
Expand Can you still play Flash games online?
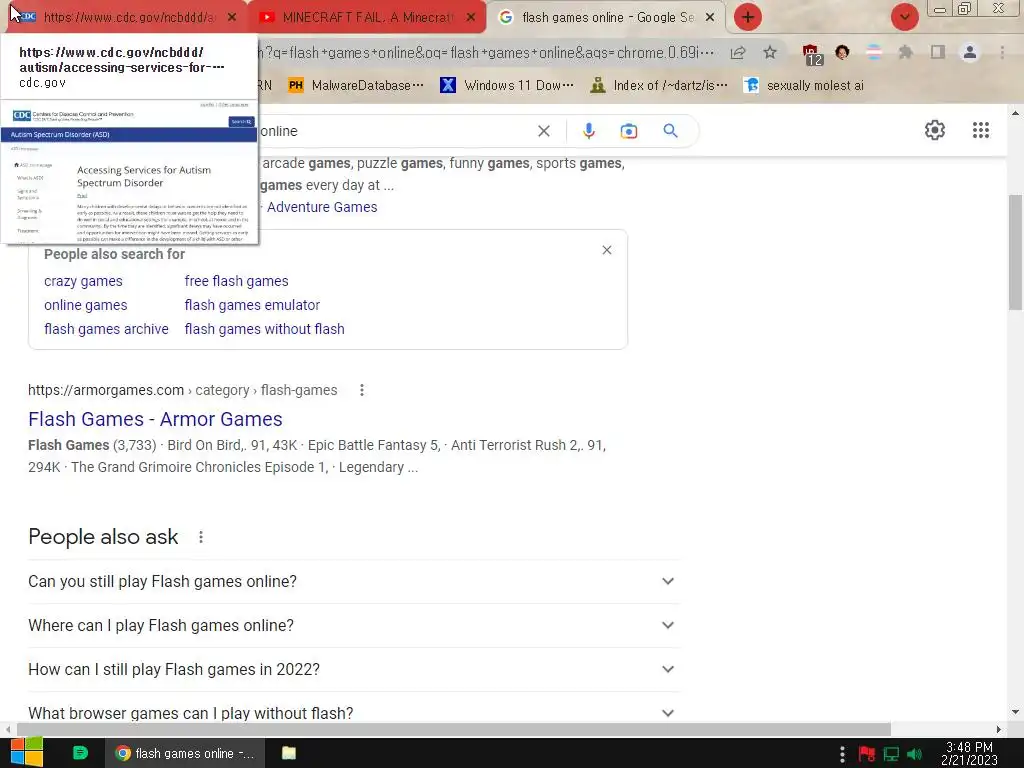[353, 581]
